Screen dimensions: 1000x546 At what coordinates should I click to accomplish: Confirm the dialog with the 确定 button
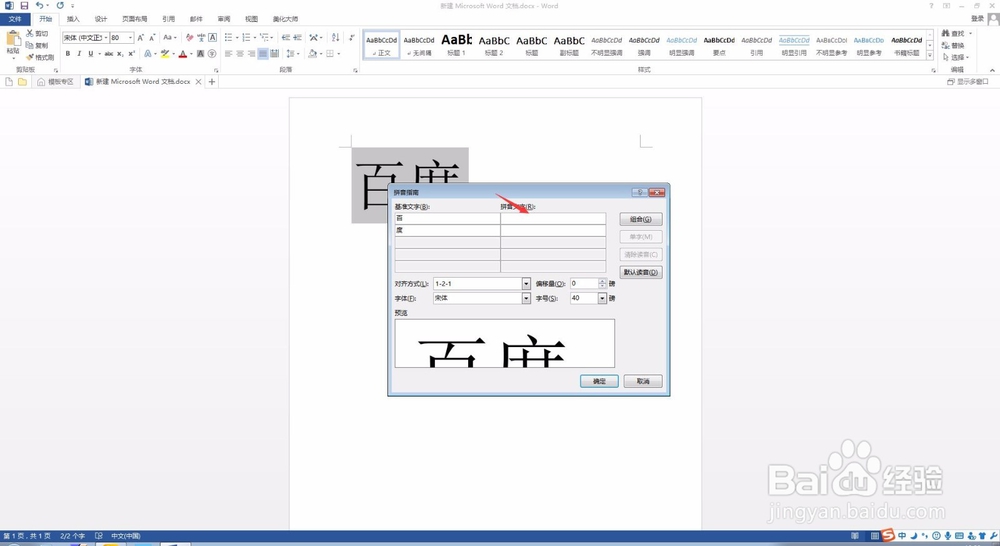click(x=599, y=381)
